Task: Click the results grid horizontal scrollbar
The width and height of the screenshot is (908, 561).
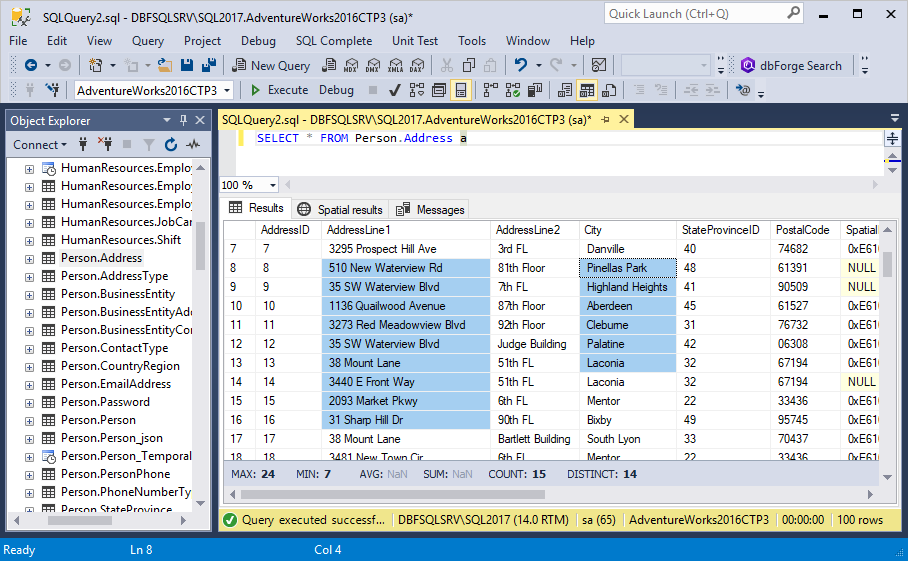Action: [393, 494]
